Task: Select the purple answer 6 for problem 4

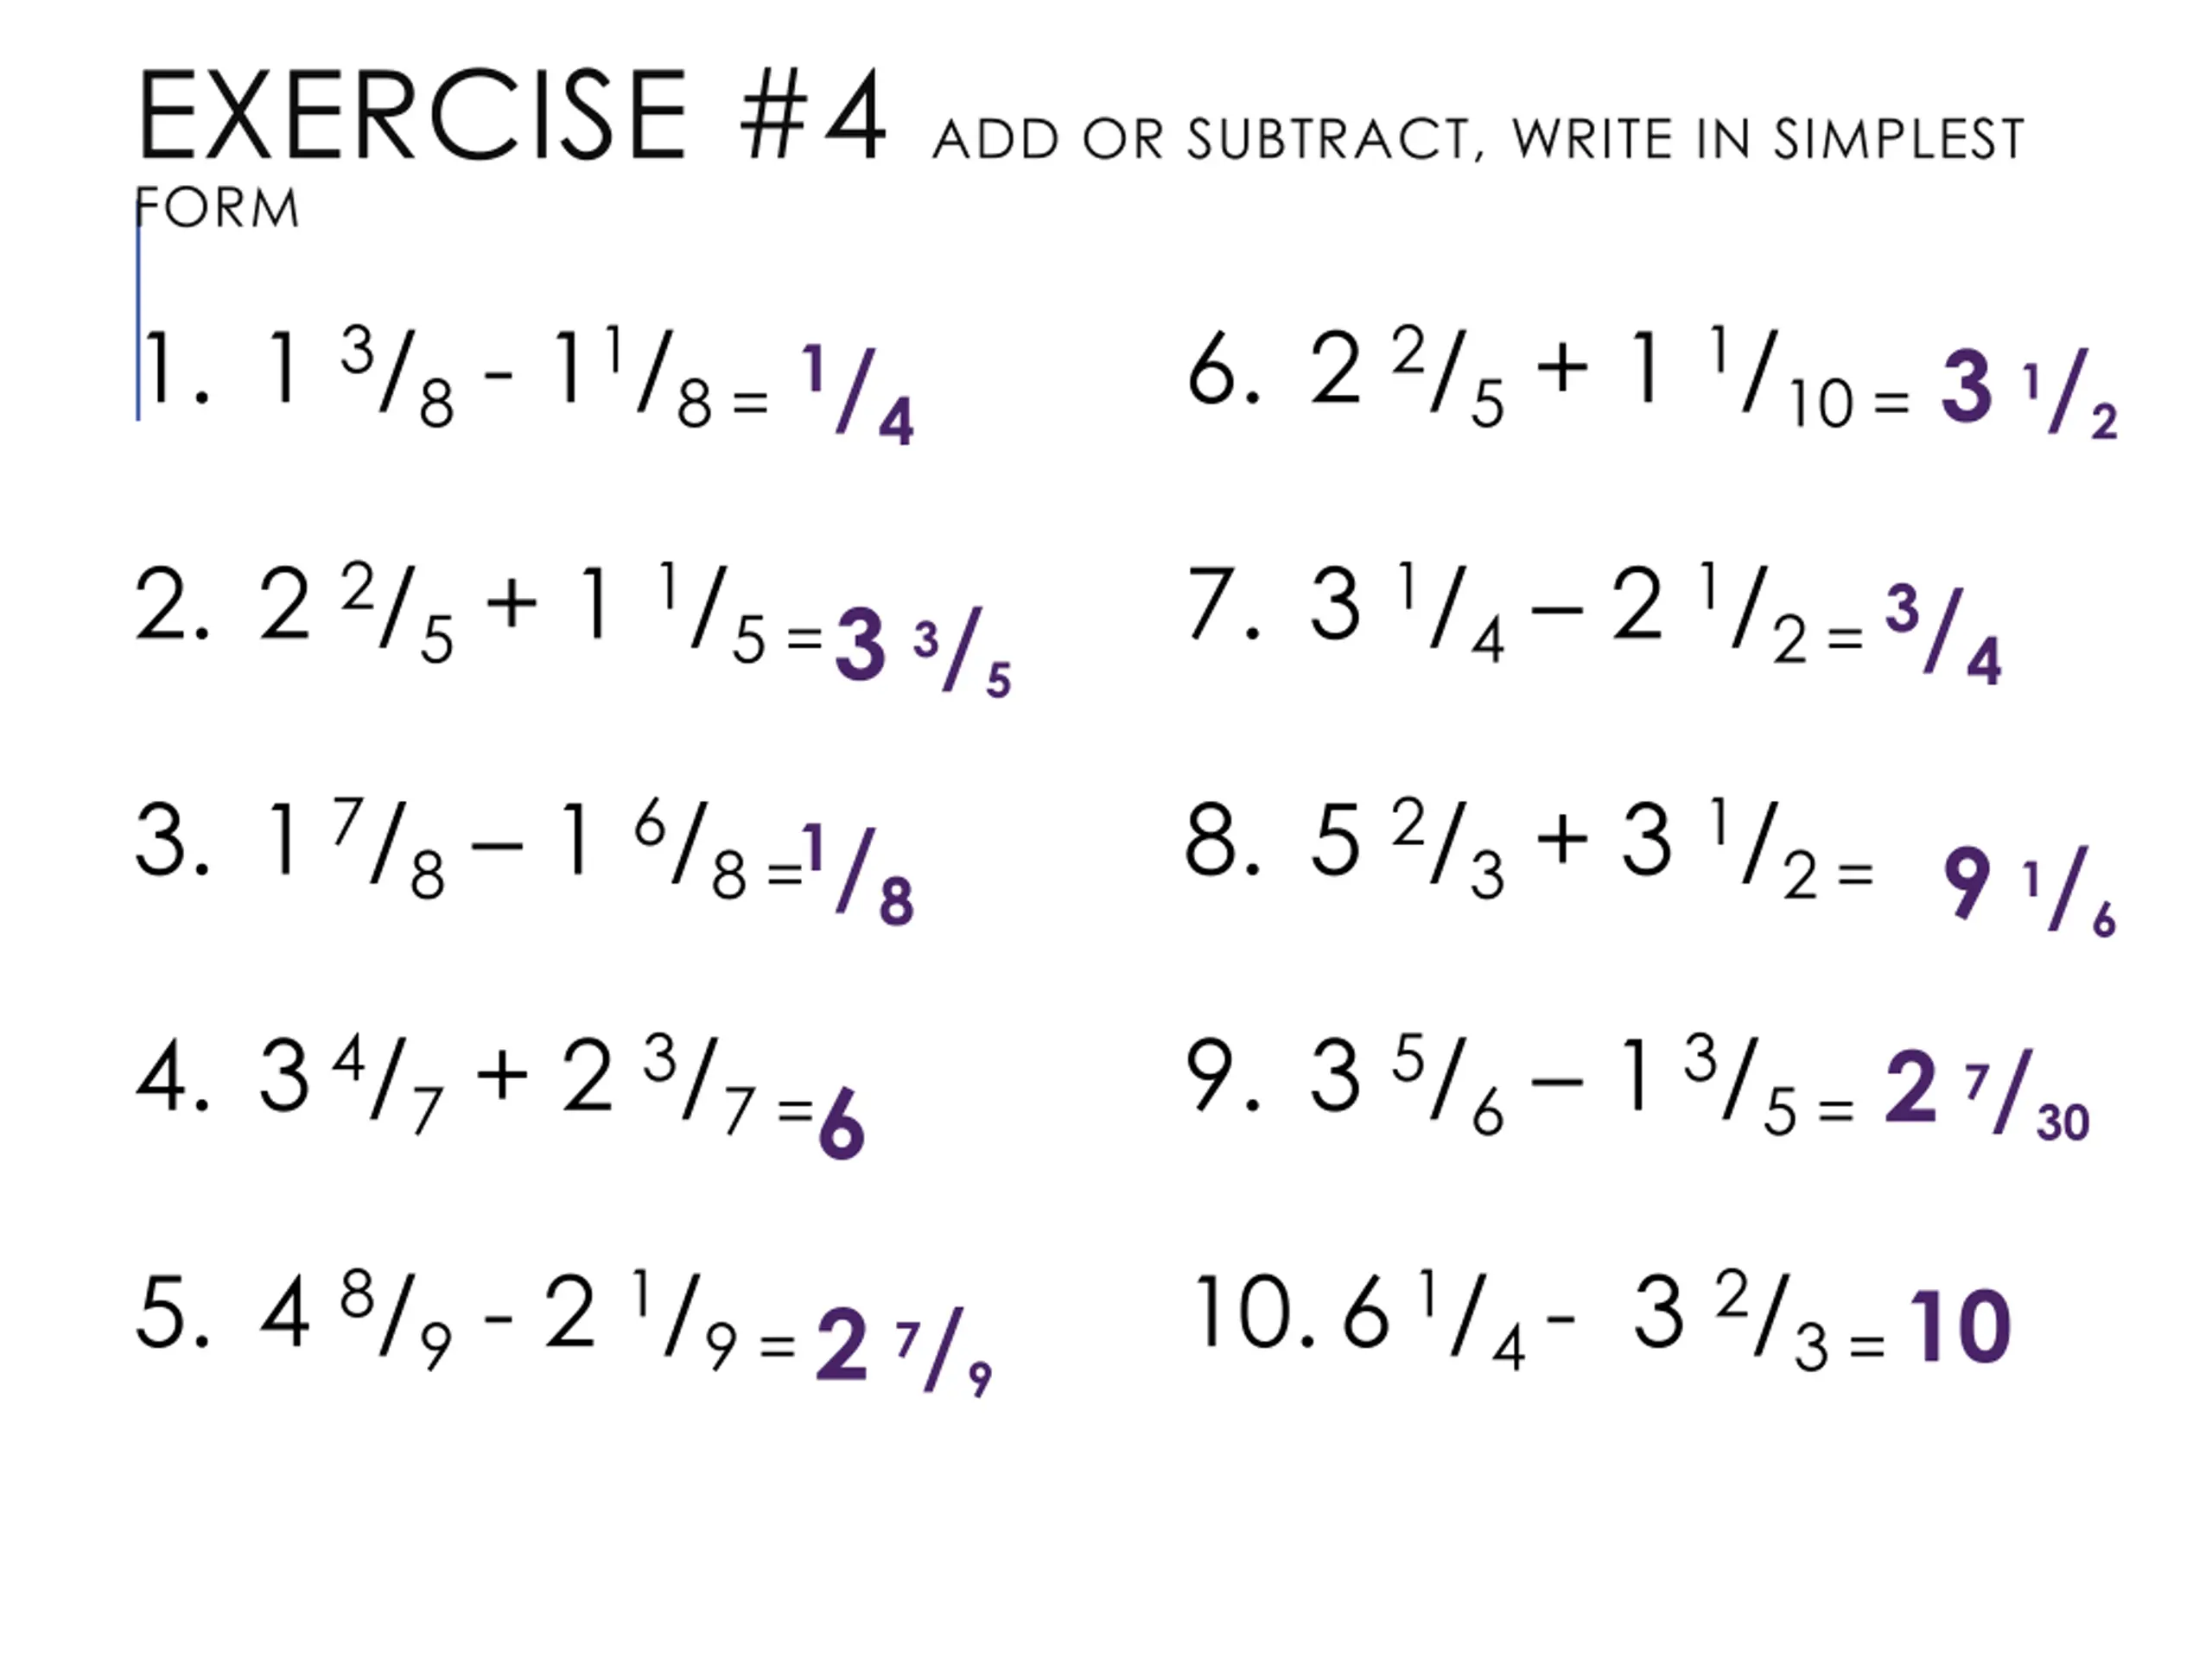Action: [x=841, y=1124]
